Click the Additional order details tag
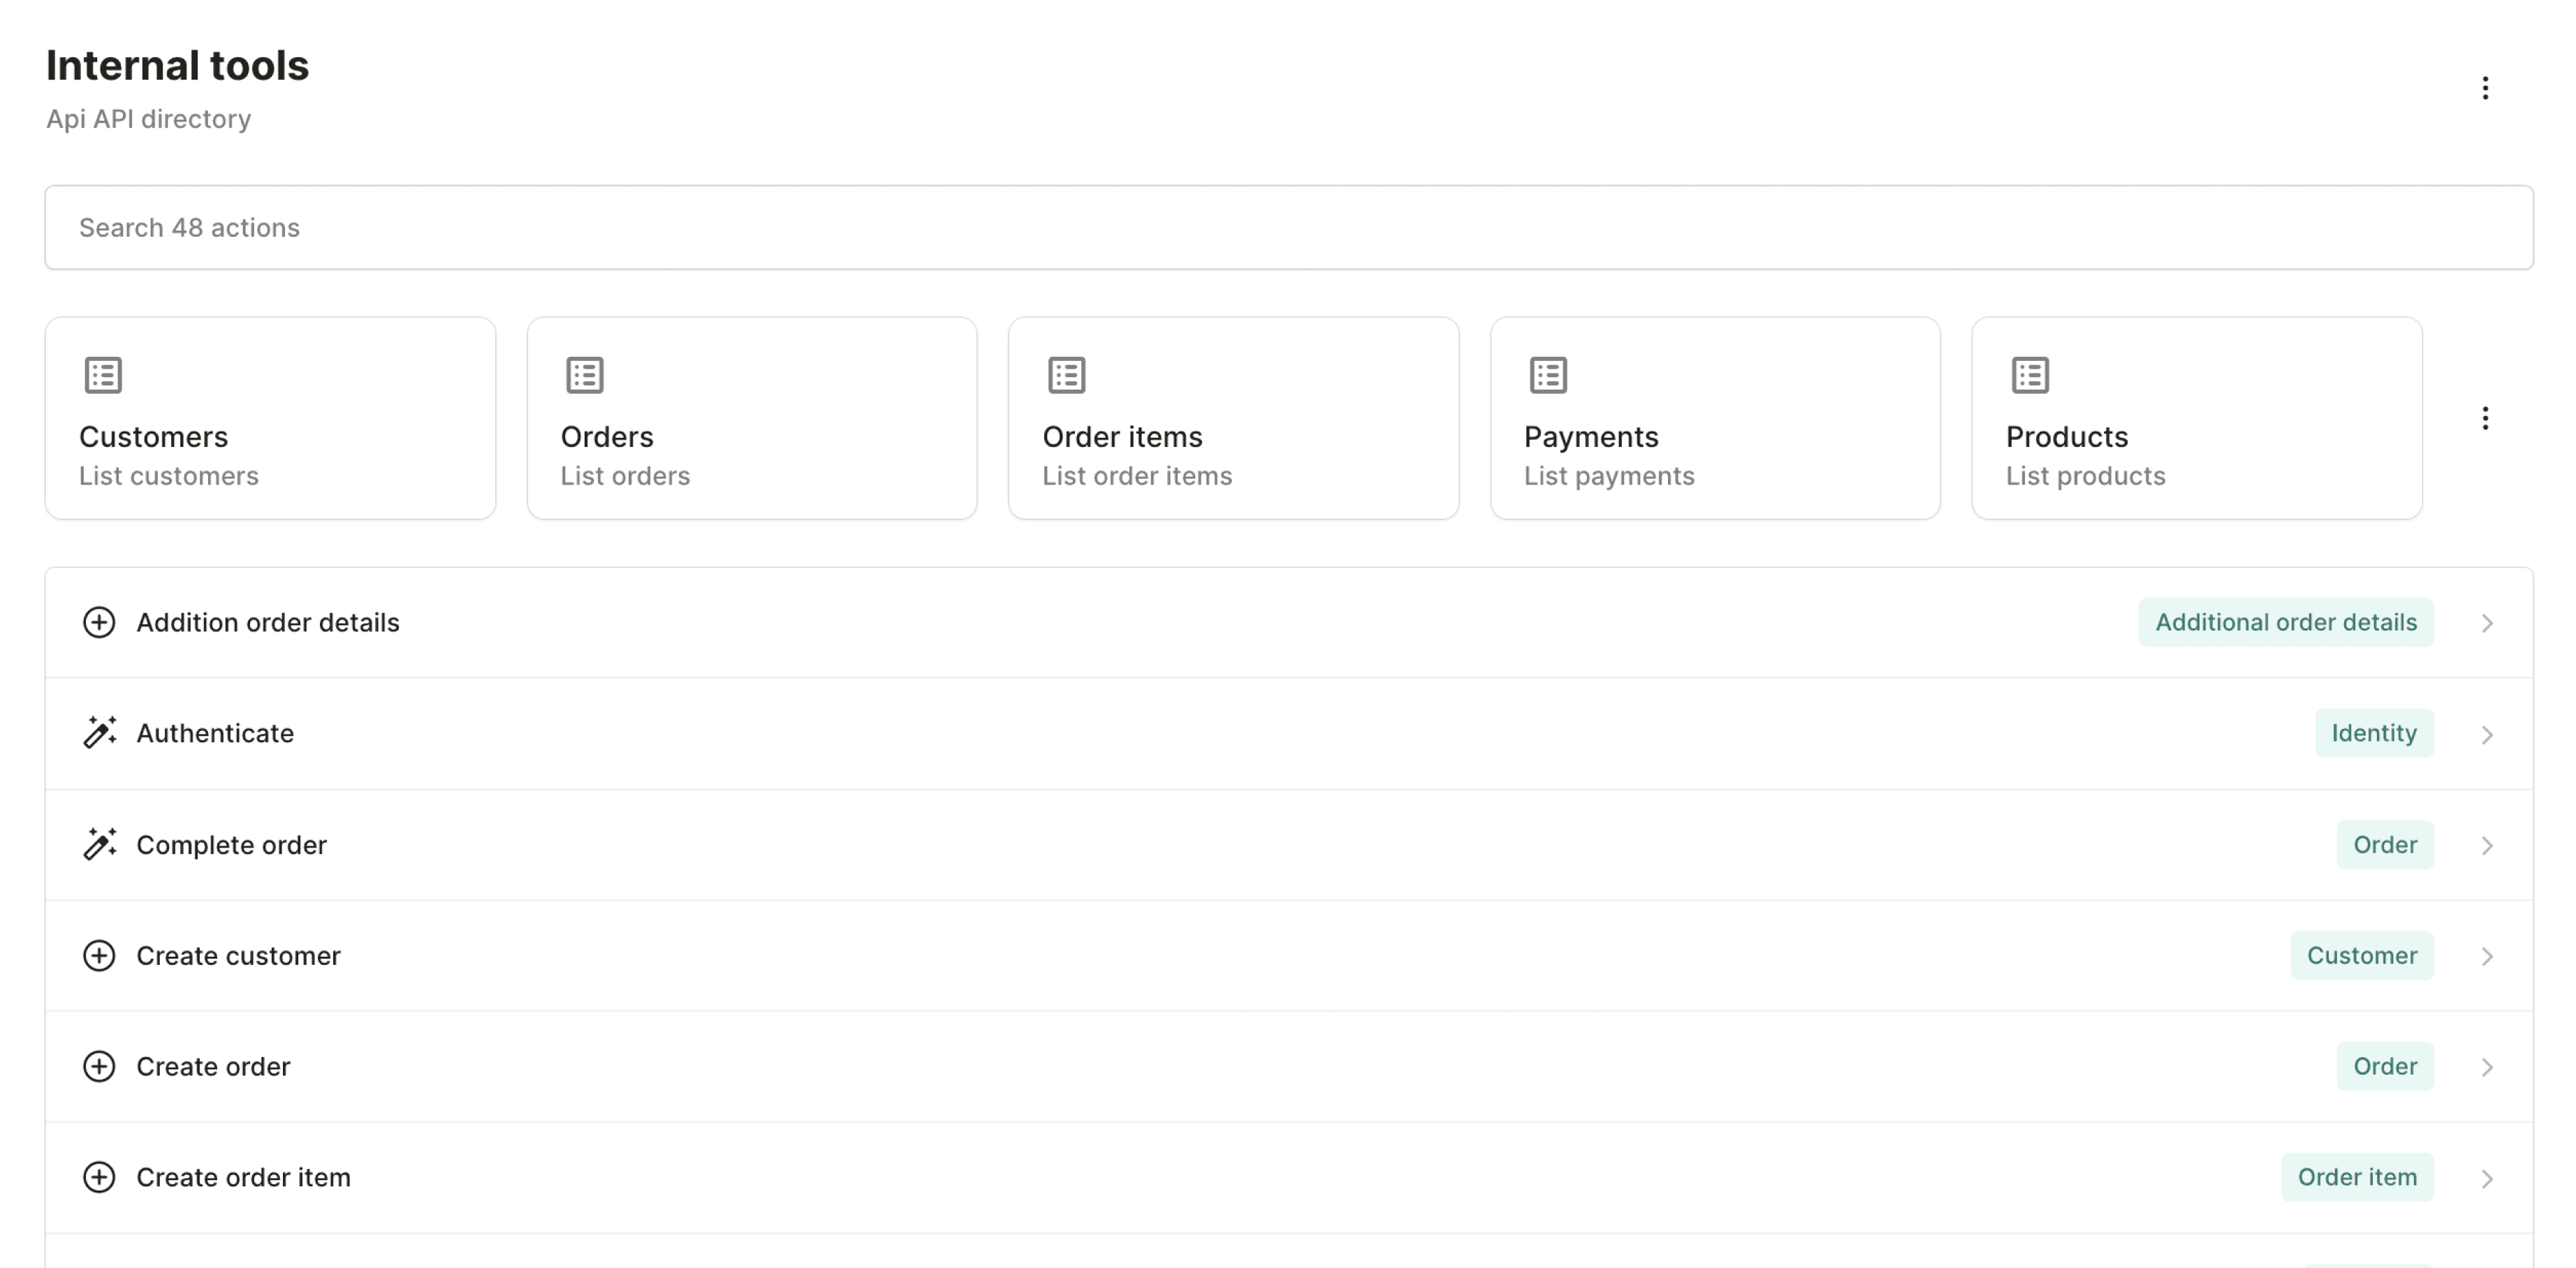 pos(2285,622)
